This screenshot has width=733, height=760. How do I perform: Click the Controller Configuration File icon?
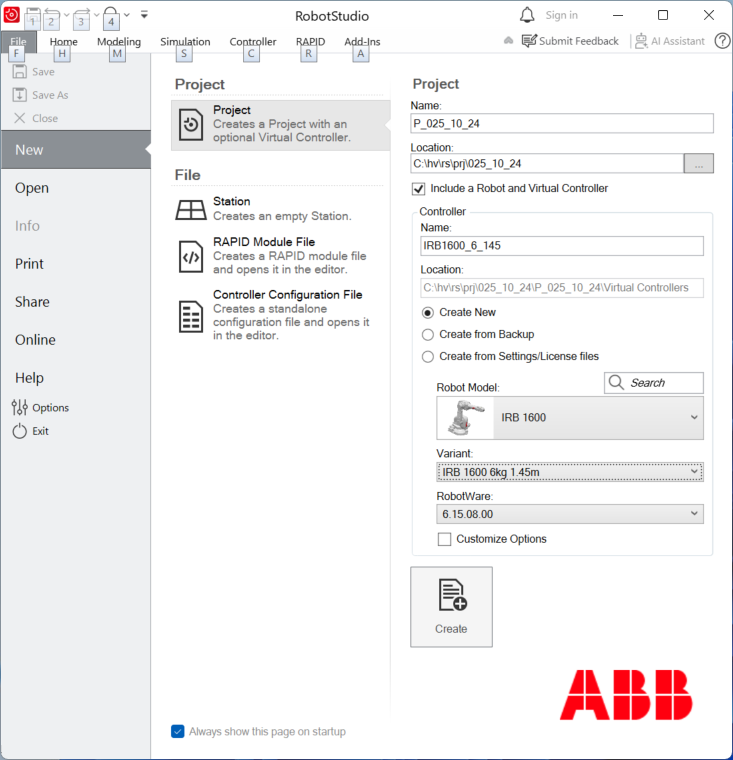point(191,315)
